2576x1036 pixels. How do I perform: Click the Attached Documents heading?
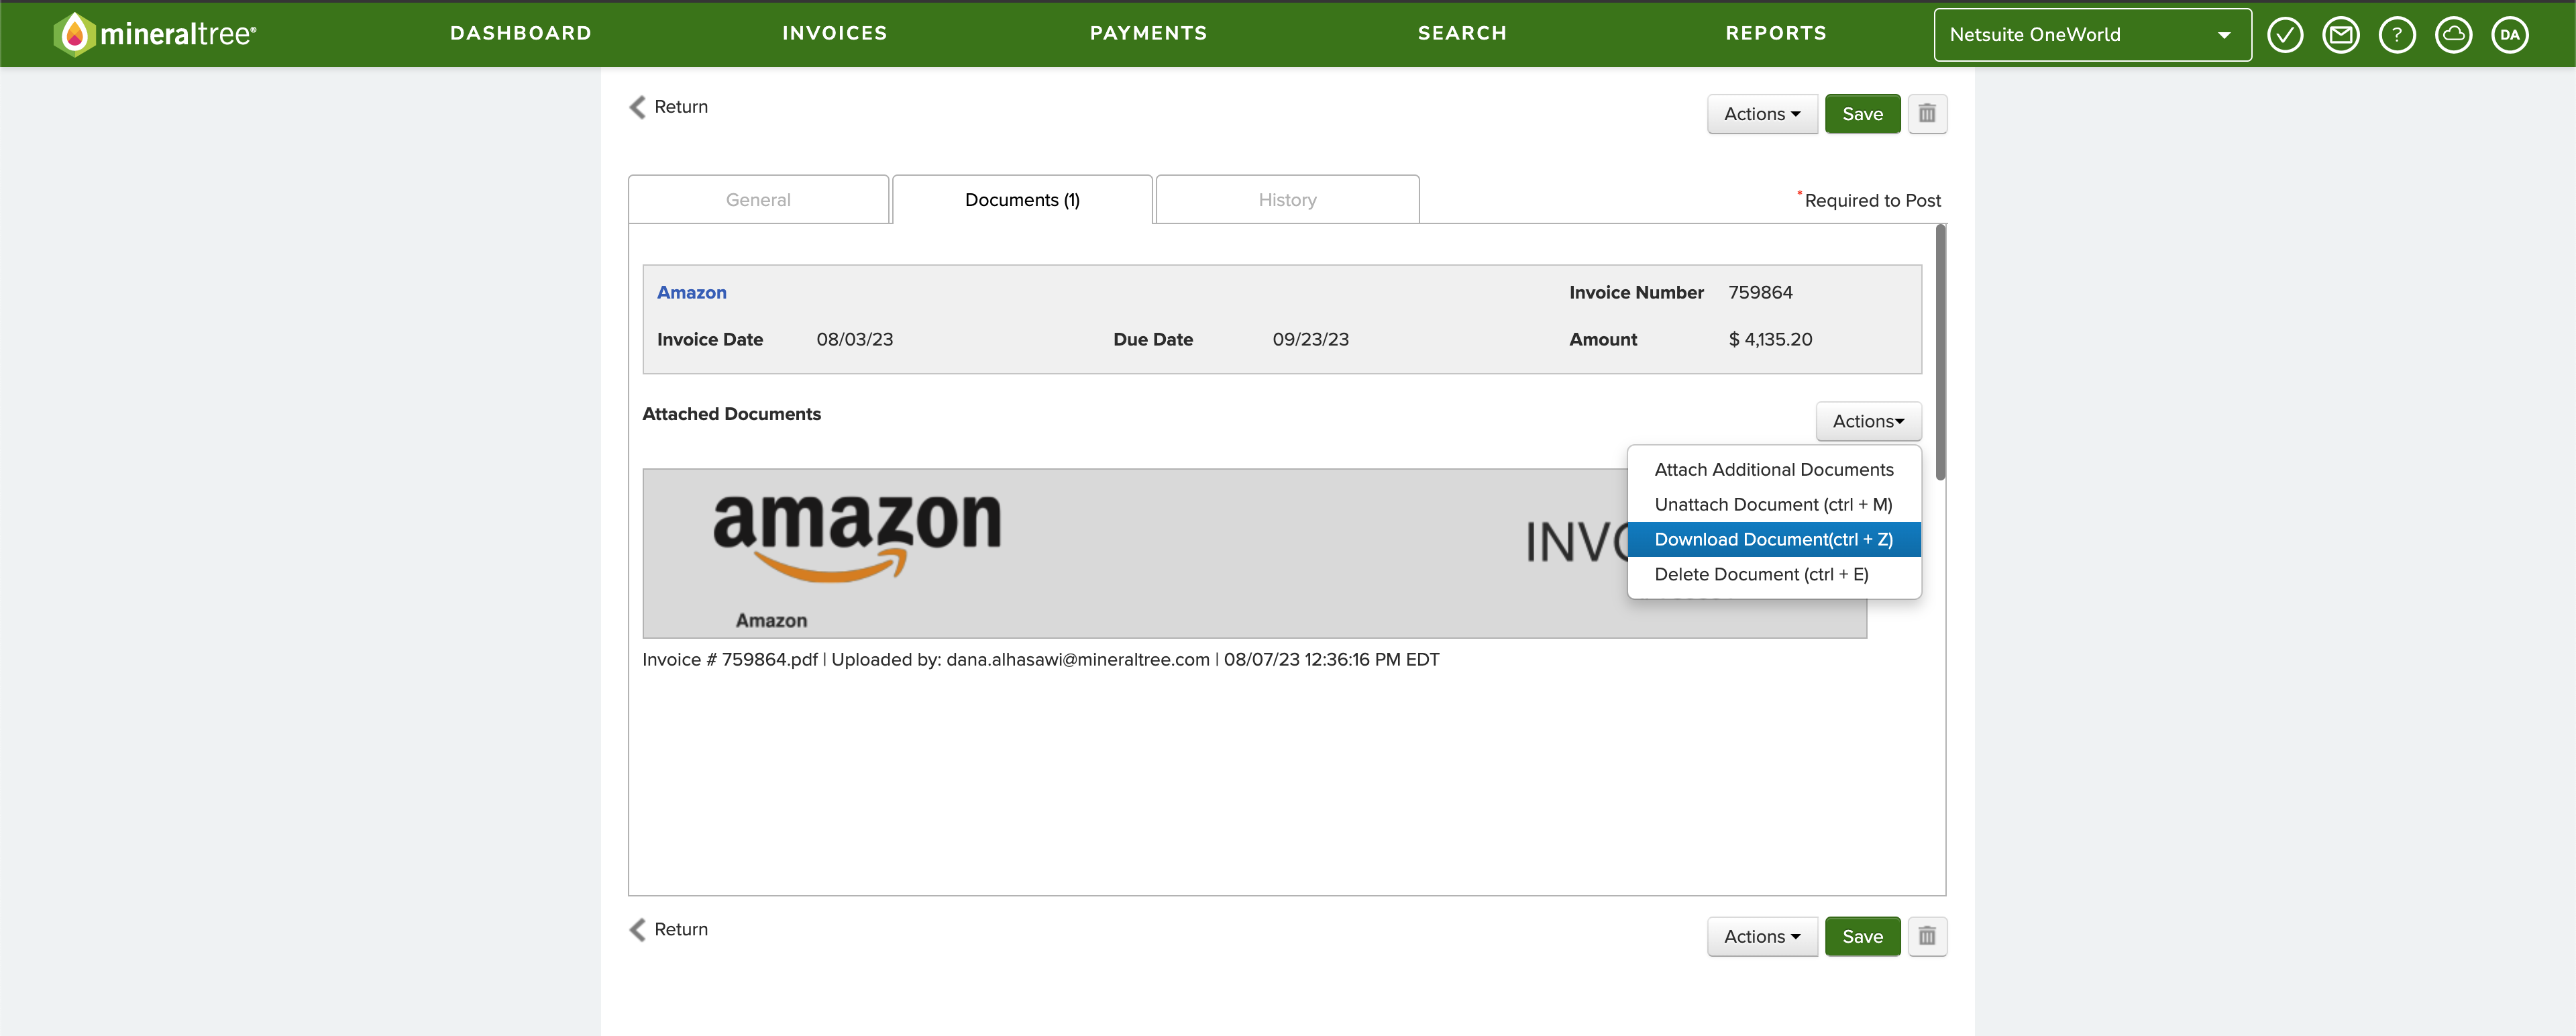pyautogui.click(x=731, y=414)
